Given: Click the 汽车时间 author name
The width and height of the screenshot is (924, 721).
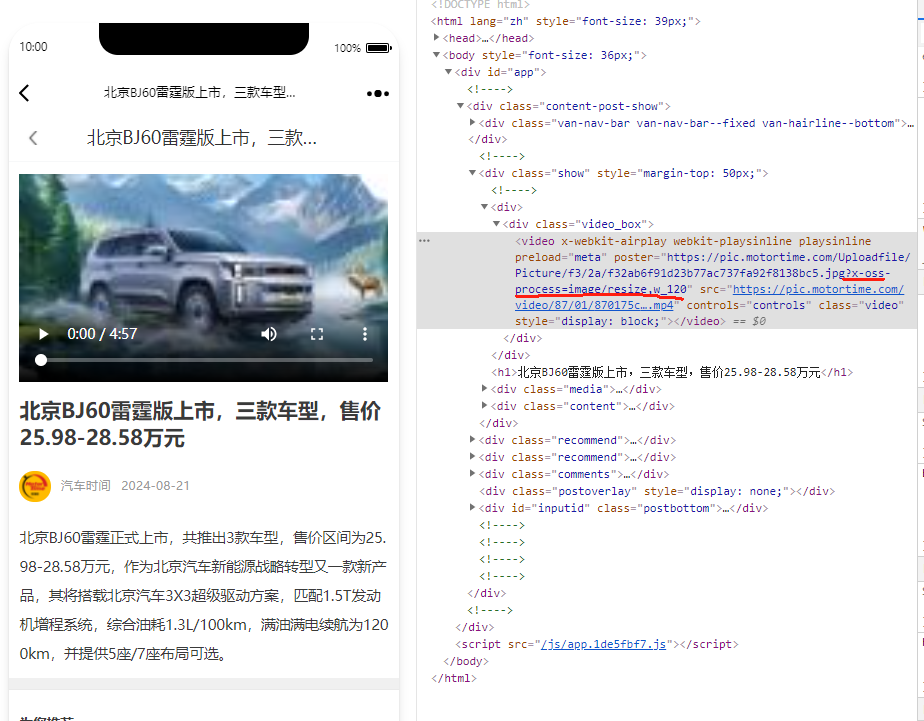Looking at the screenshot, I should click(85, 486).
